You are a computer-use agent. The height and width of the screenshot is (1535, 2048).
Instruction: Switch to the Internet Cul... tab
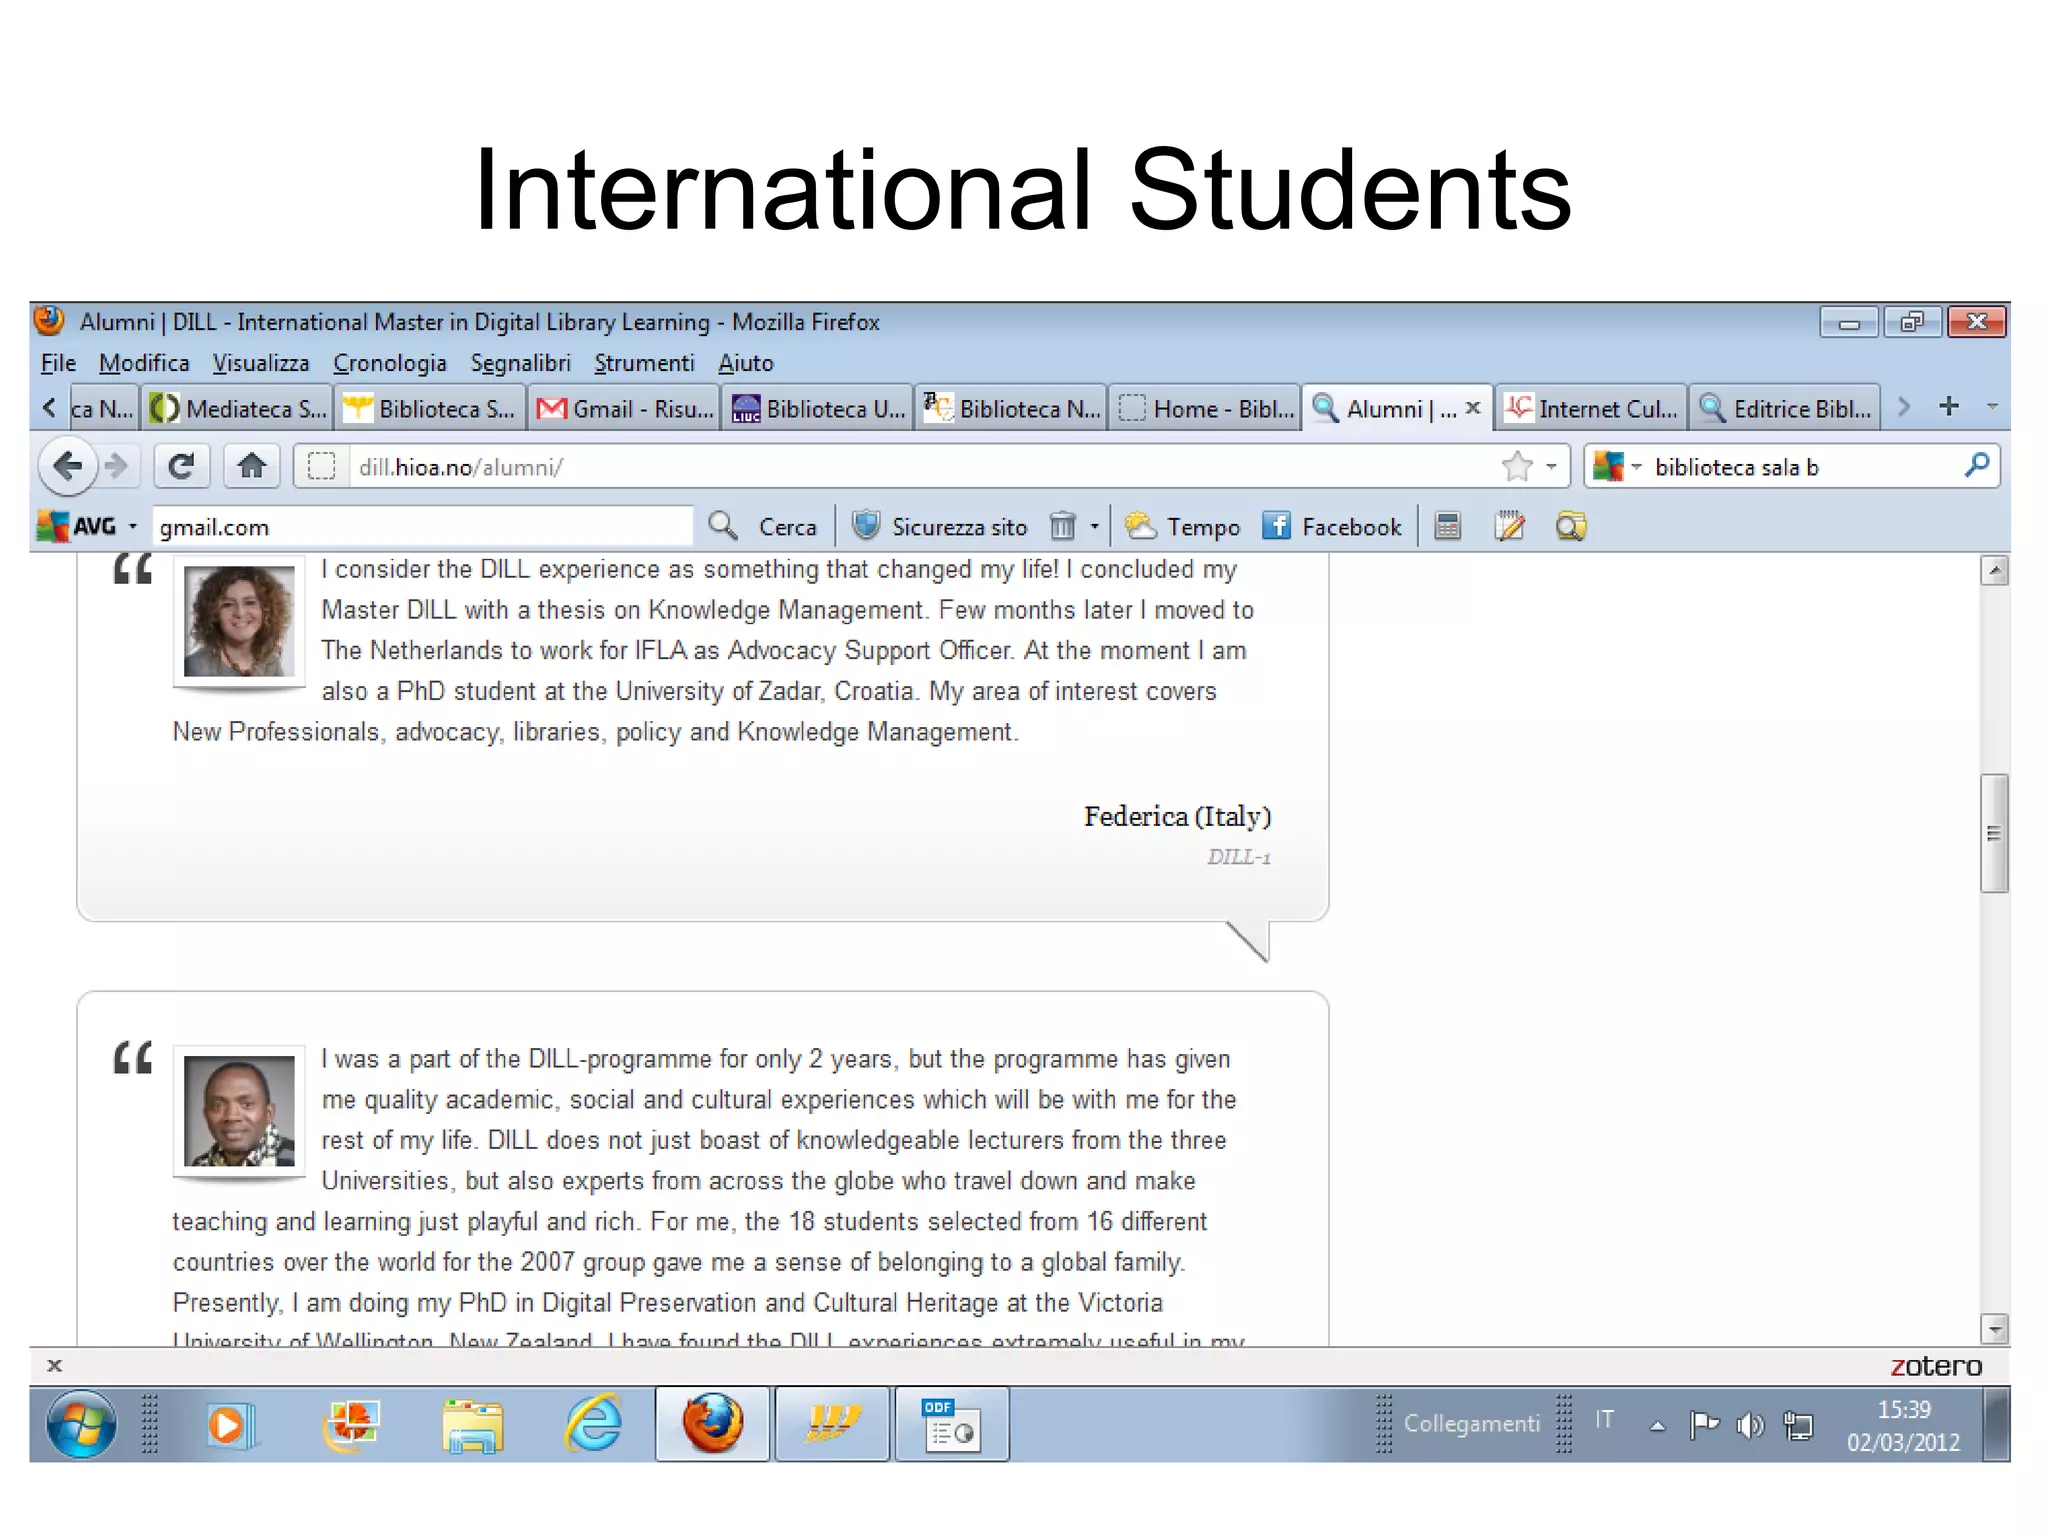point(1592,408)
